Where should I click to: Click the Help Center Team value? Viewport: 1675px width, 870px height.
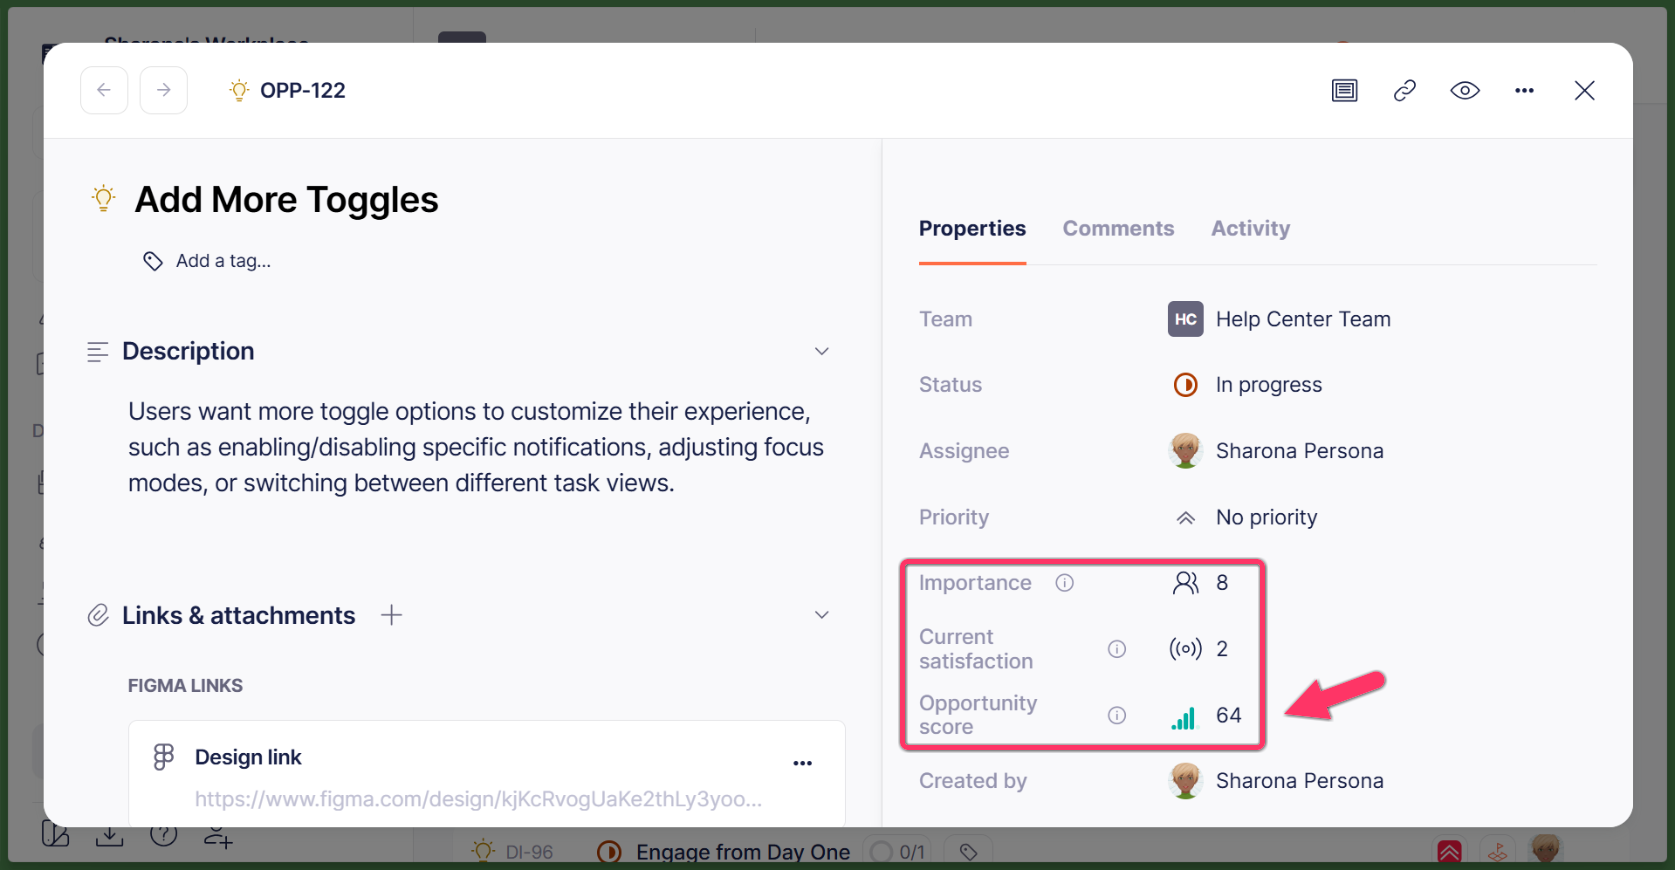pyautogui.click(x=1302, y=319)
